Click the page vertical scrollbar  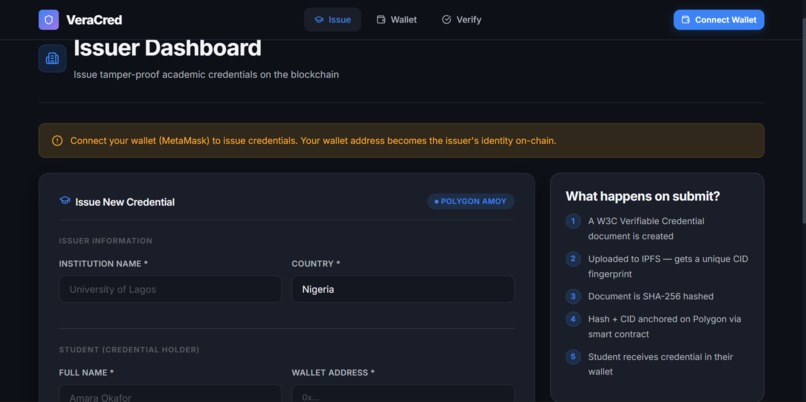coord(803,121)
